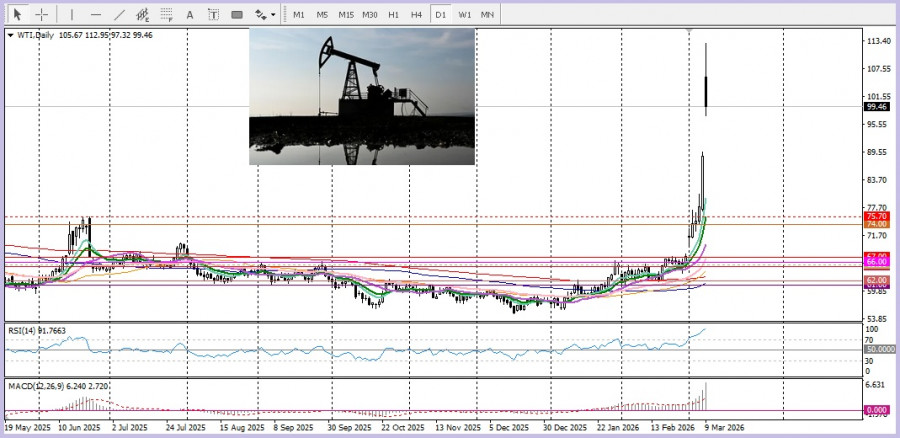This screenshot has width=900, height=438.
Task: Click the MN monthly timeframe button
Action: (x=487, y=15)
